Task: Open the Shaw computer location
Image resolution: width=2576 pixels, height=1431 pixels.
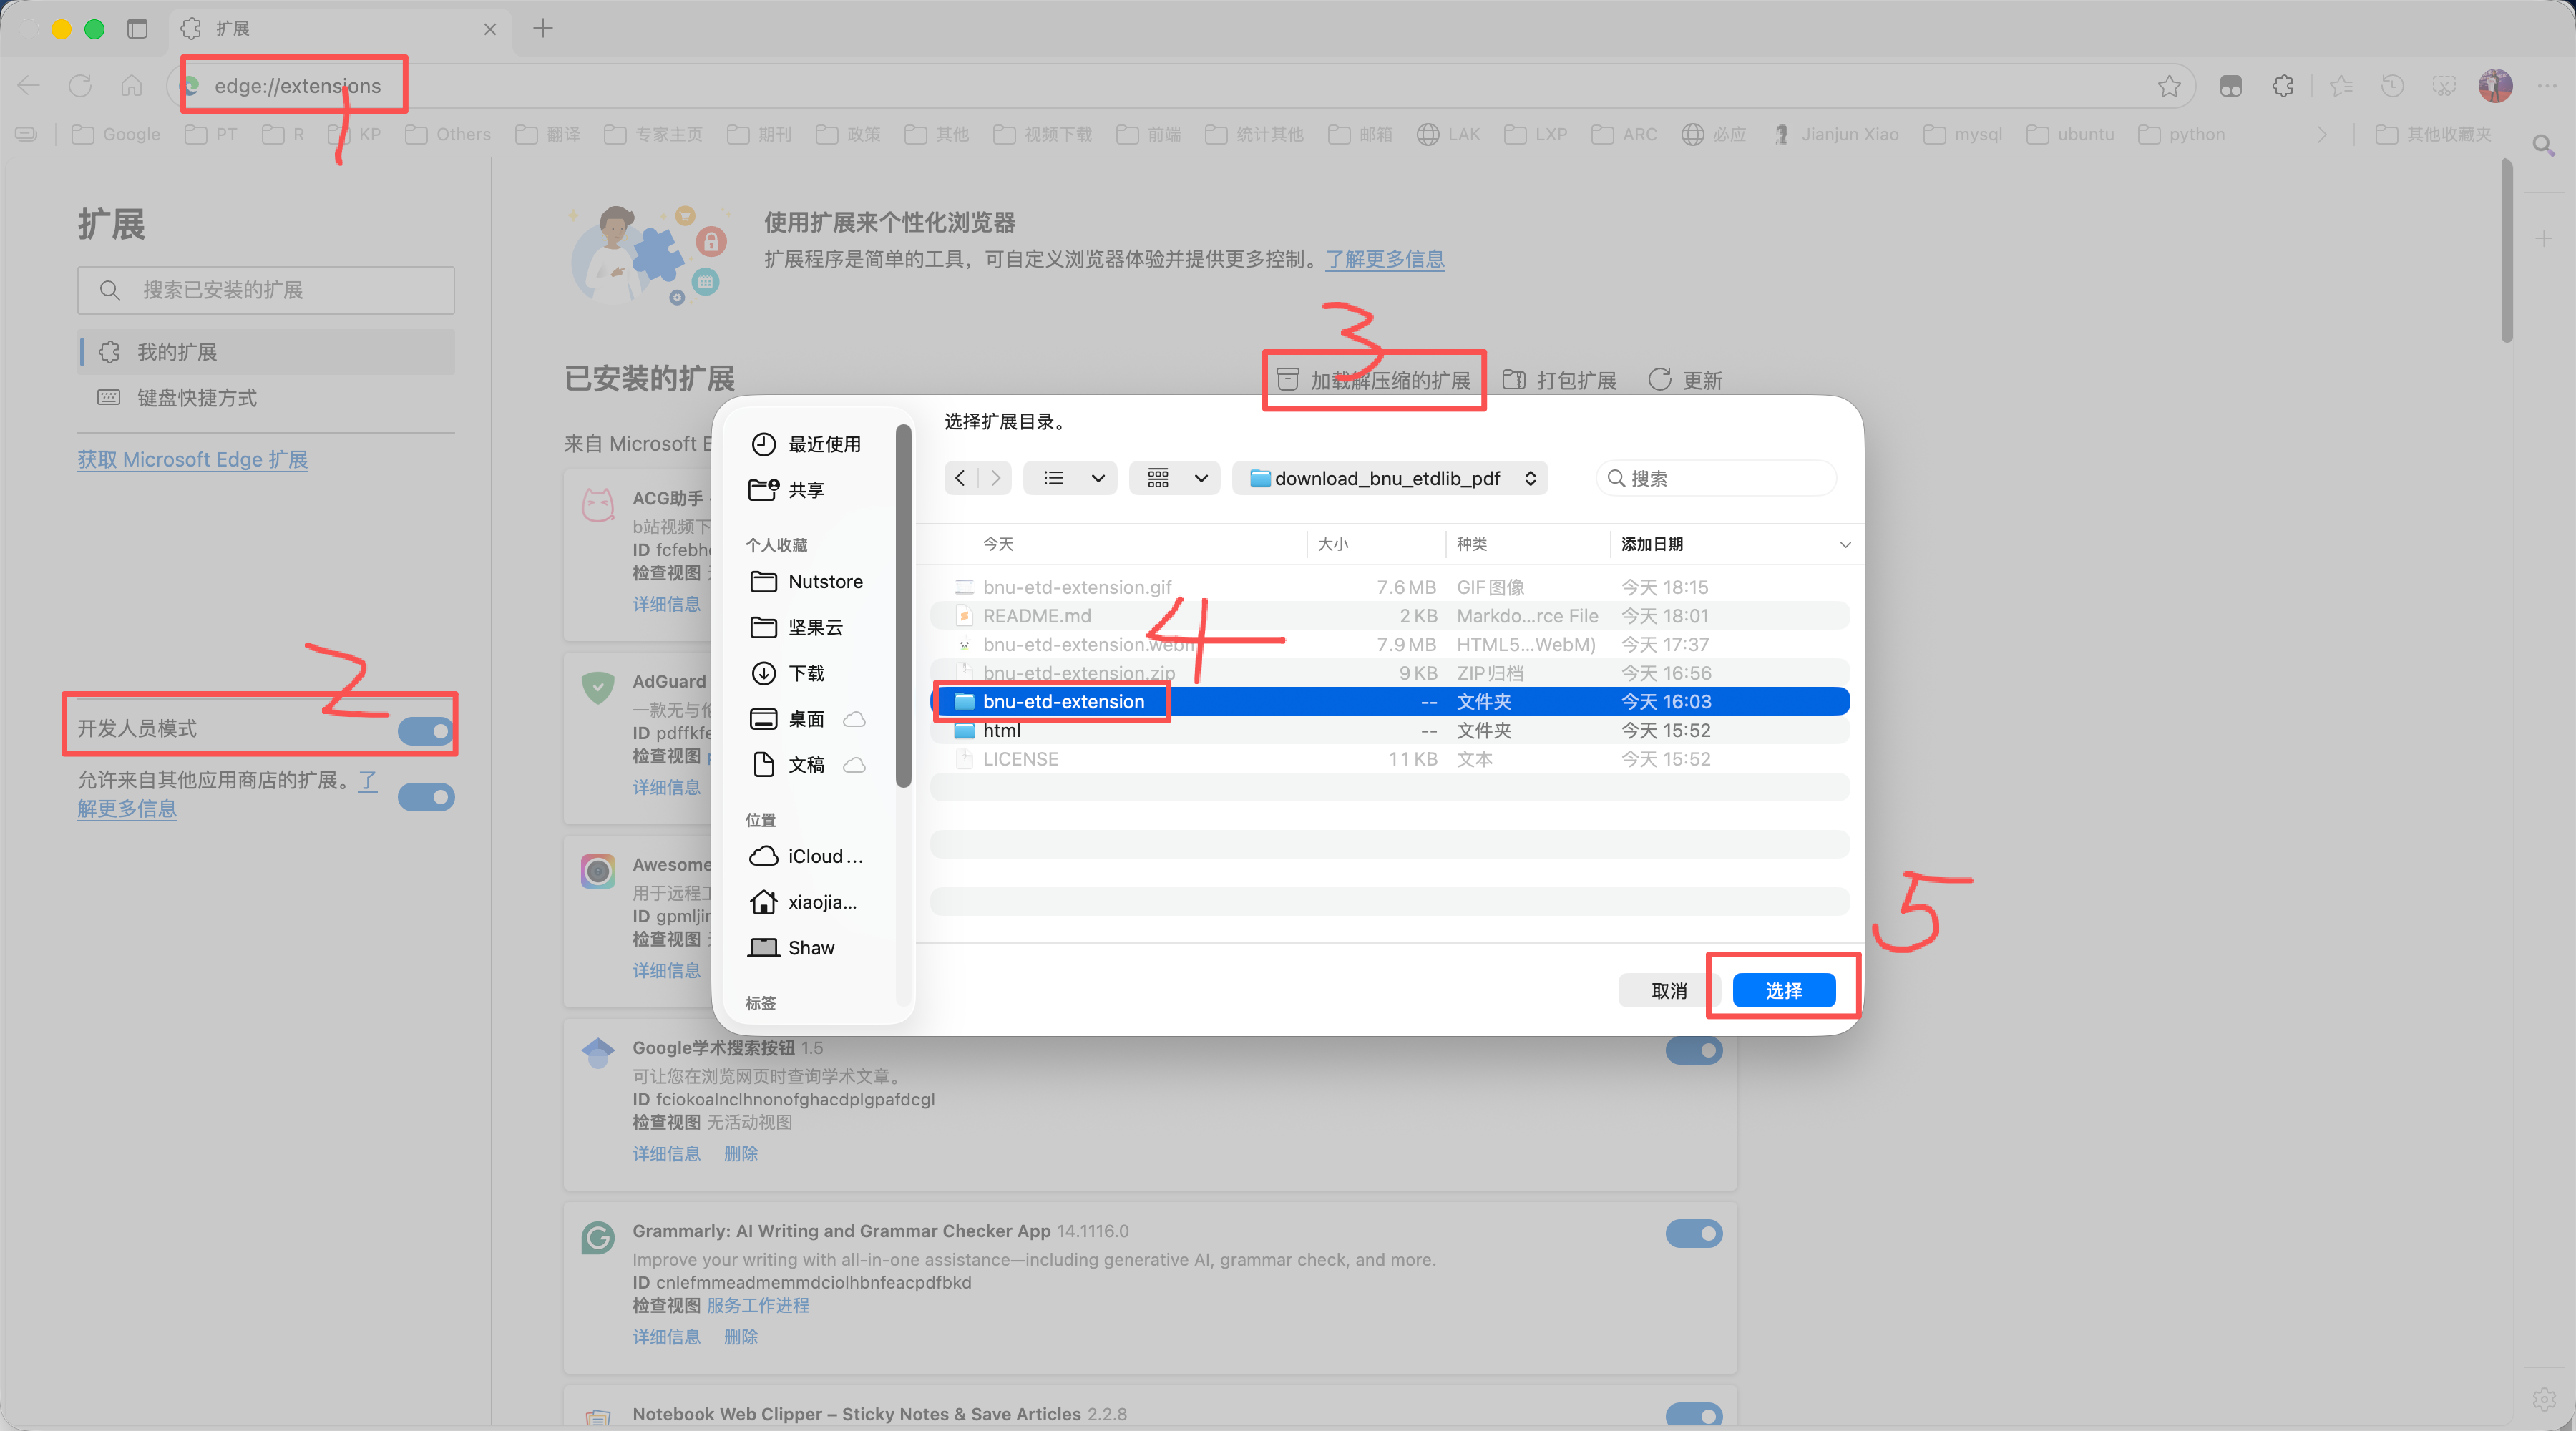Action: [x=792, y=948]
